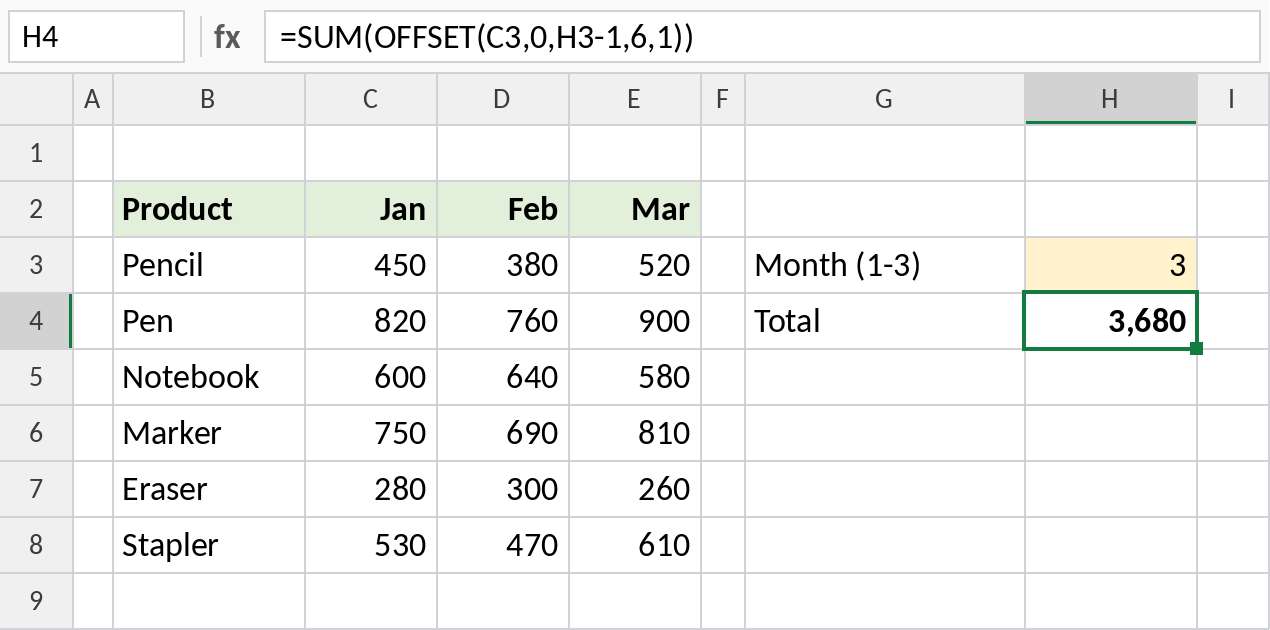Image resolution: width=1270 pixels, height=630 pixels.
Task: Click Eraser's Jan value 280
Action: (371, 489)
